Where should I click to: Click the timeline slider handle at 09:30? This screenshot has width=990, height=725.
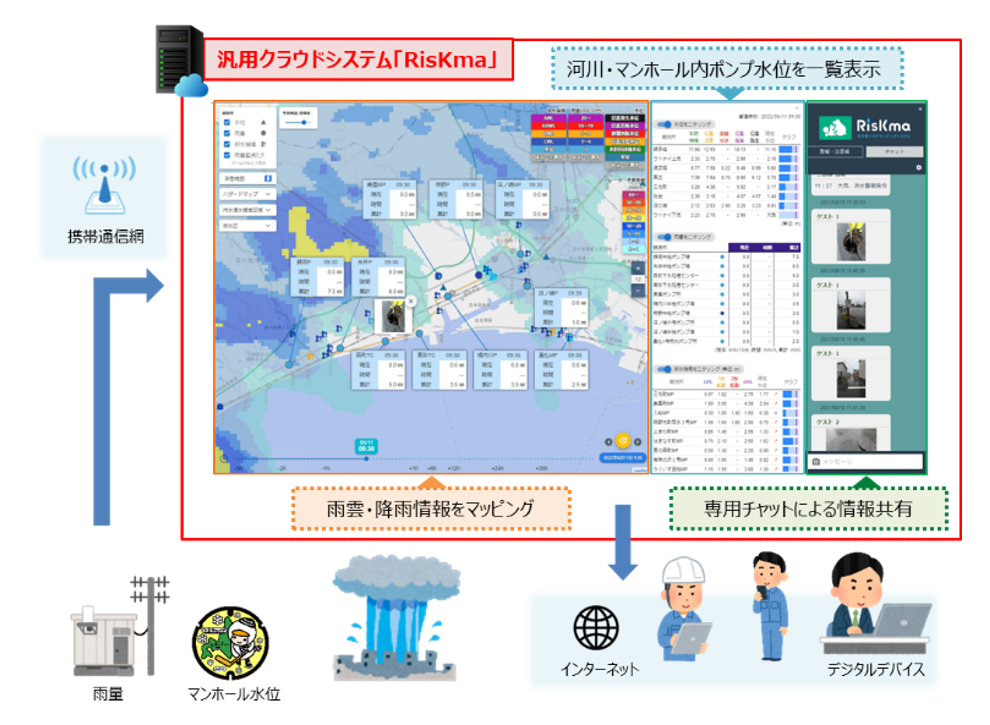(366, 459)
